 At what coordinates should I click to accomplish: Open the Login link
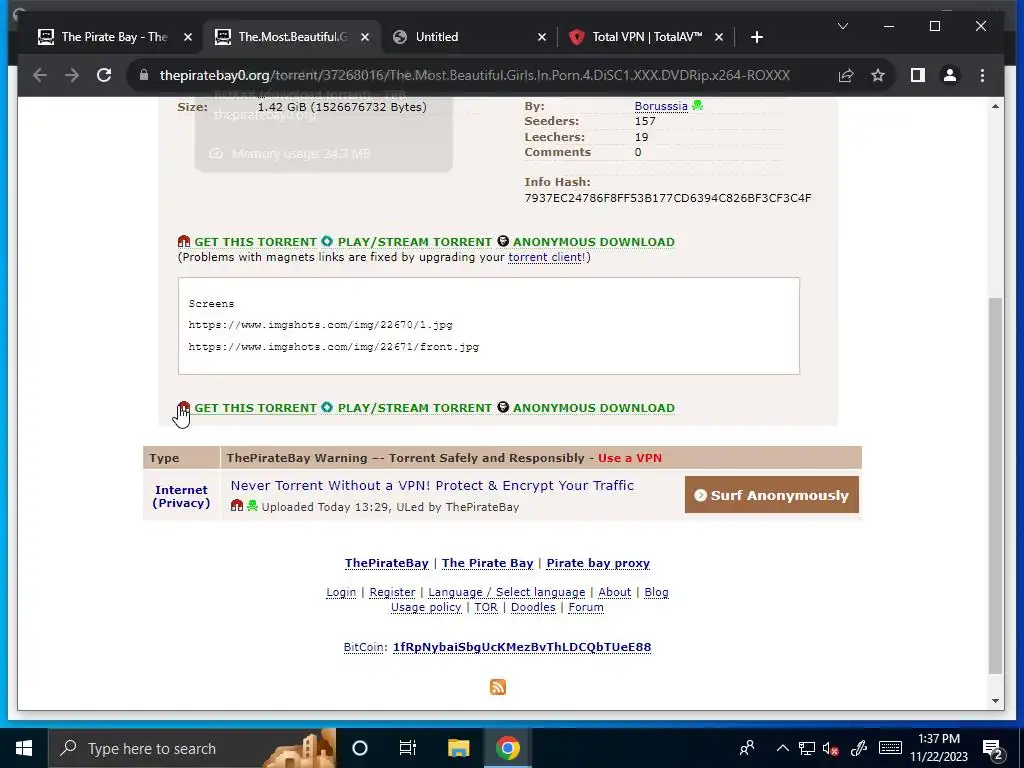(x=341, y=592)
